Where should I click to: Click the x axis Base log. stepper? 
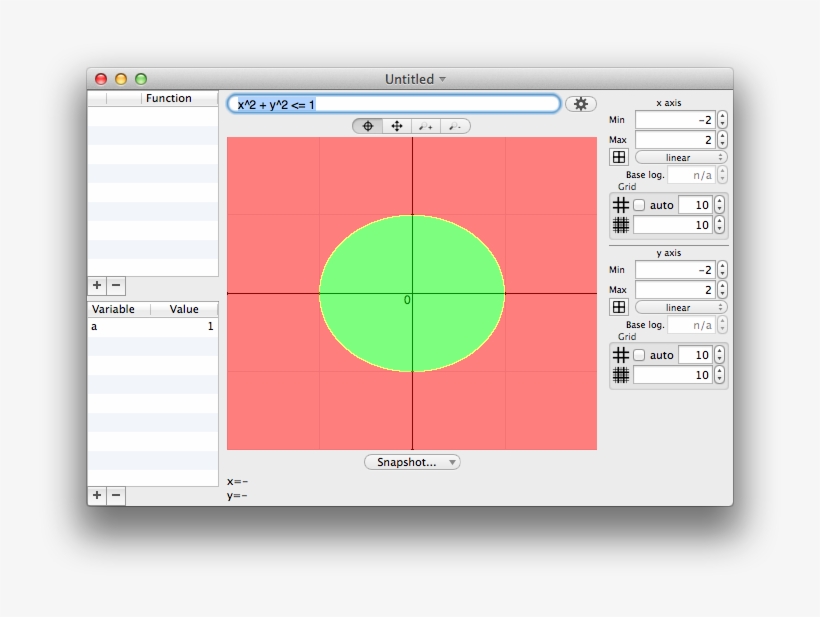click(x=722, y=175)
